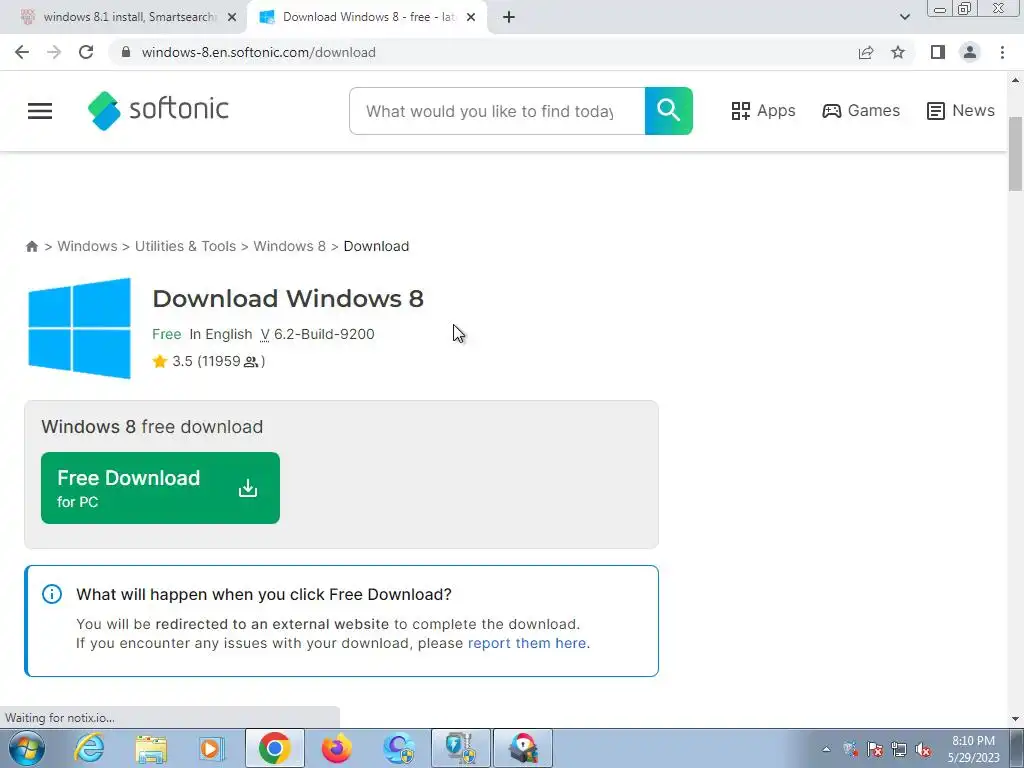The width and height of the screenshot is (1024, 768).
Task: Click the vertical page scrollbar thumb
Action: (1016, 154)
